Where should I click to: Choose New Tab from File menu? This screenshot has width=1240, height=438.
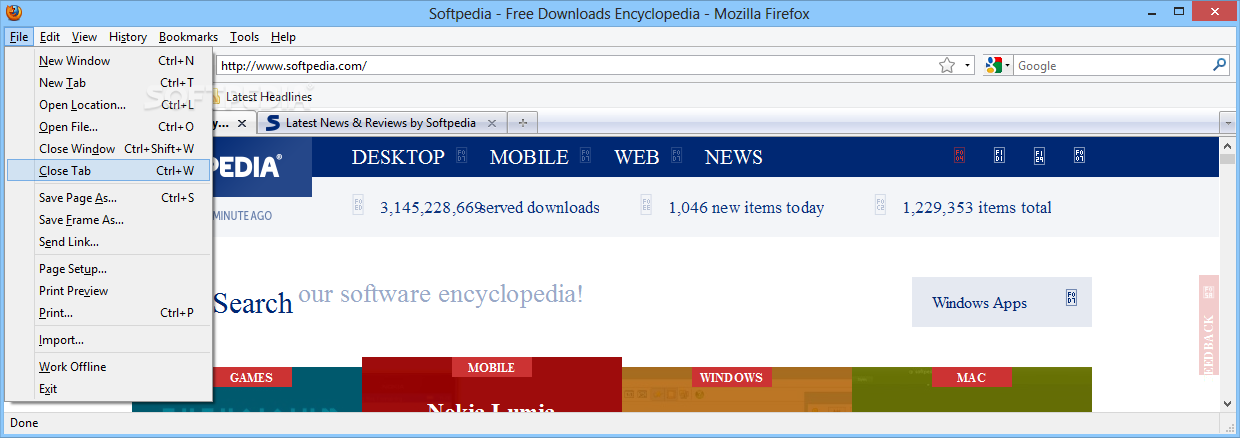pos(109,83)
